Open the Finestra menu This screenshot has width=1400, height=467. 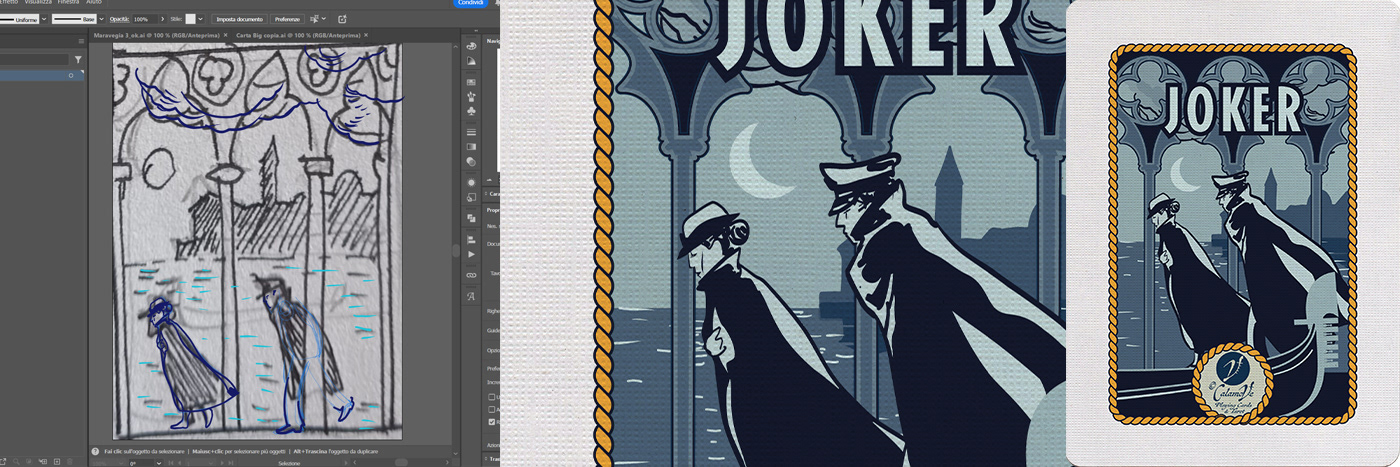[x=69, y=2]
